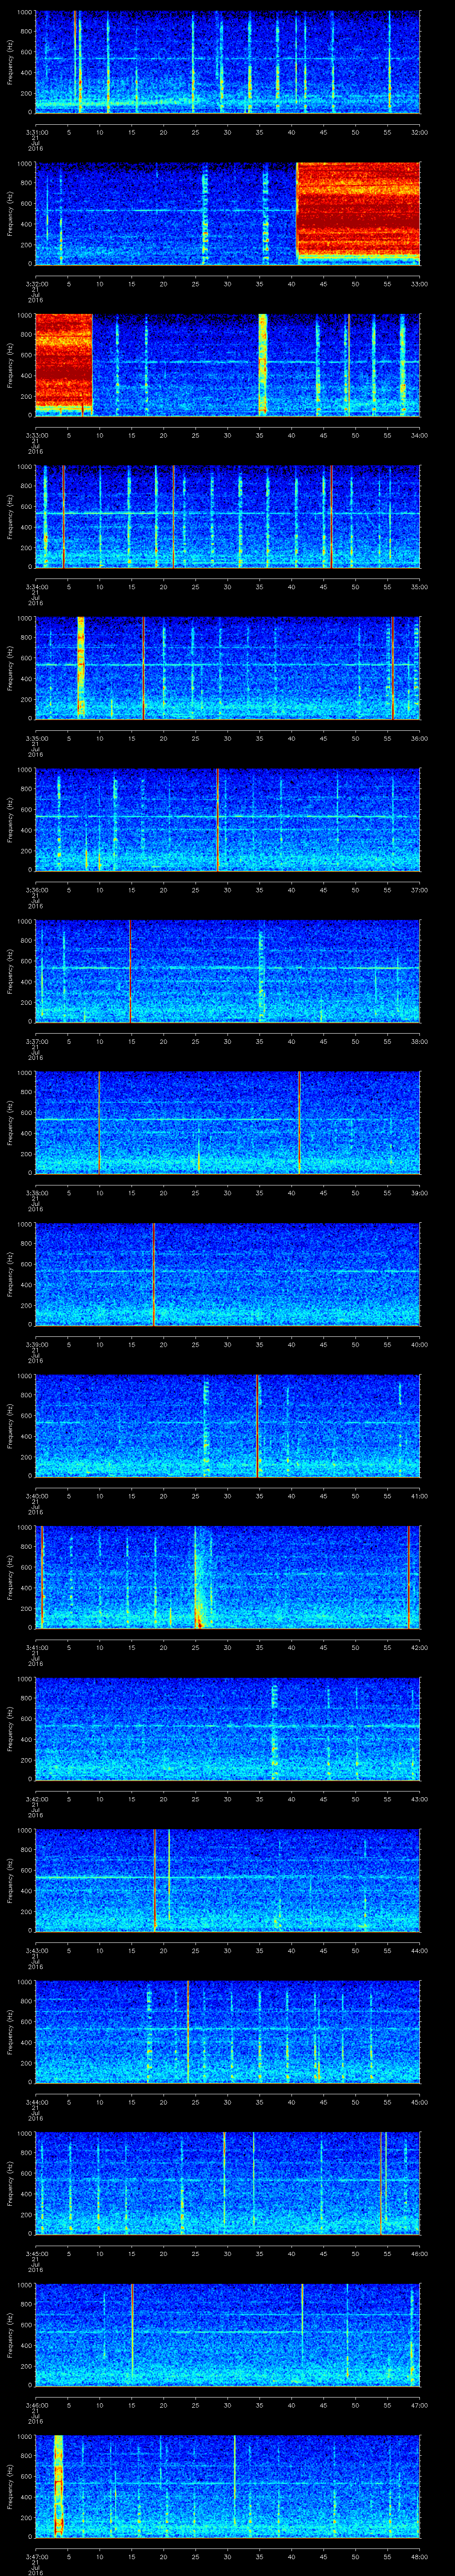Open the spectrogram panel starting at 3:32:00
Viewport: 455px width, 2576px height.
228,213
